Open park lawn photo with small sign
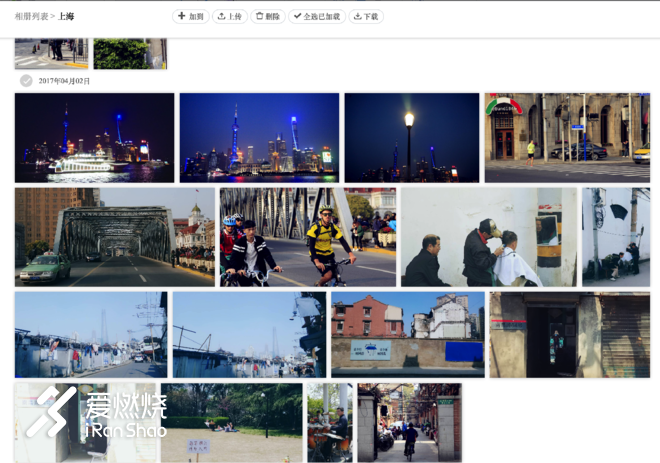This screenshot has height=463, width=660. 232,423
